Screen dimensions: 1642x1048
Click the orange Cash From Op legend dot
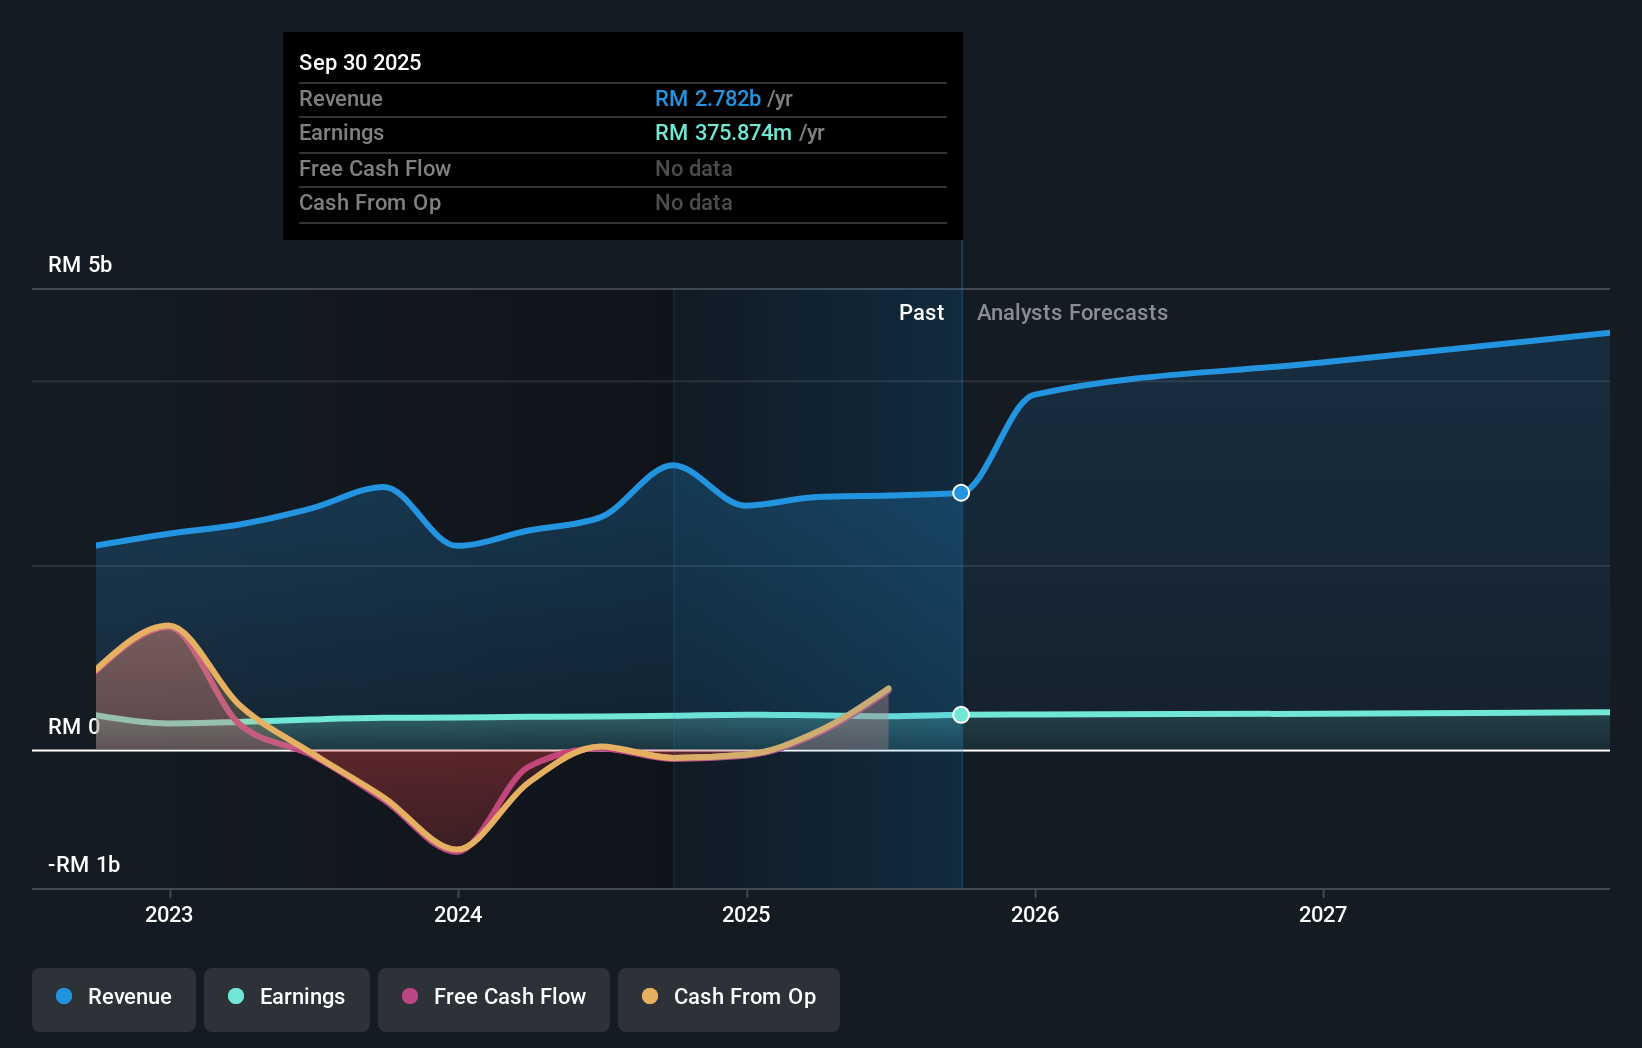pyautogui.click(x=649, y=997)
